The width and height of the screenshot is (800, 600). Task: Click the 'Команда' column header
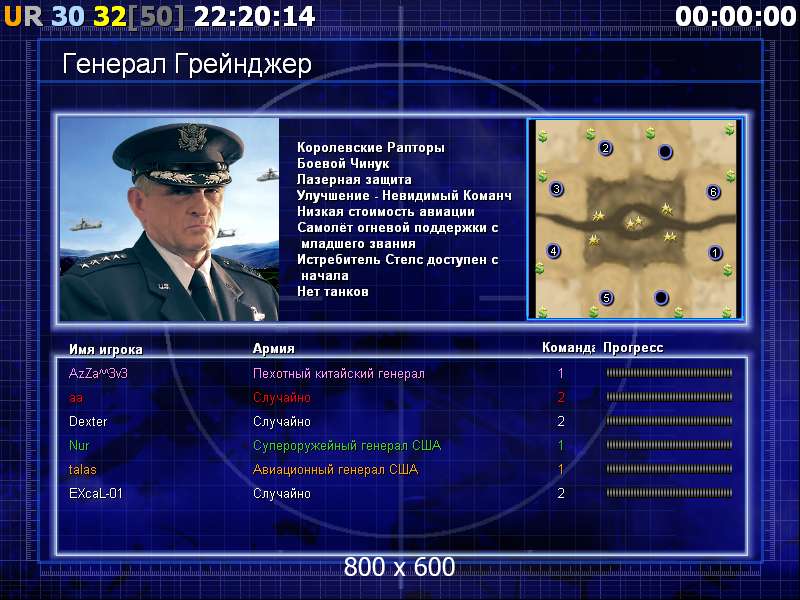[568, 347]
